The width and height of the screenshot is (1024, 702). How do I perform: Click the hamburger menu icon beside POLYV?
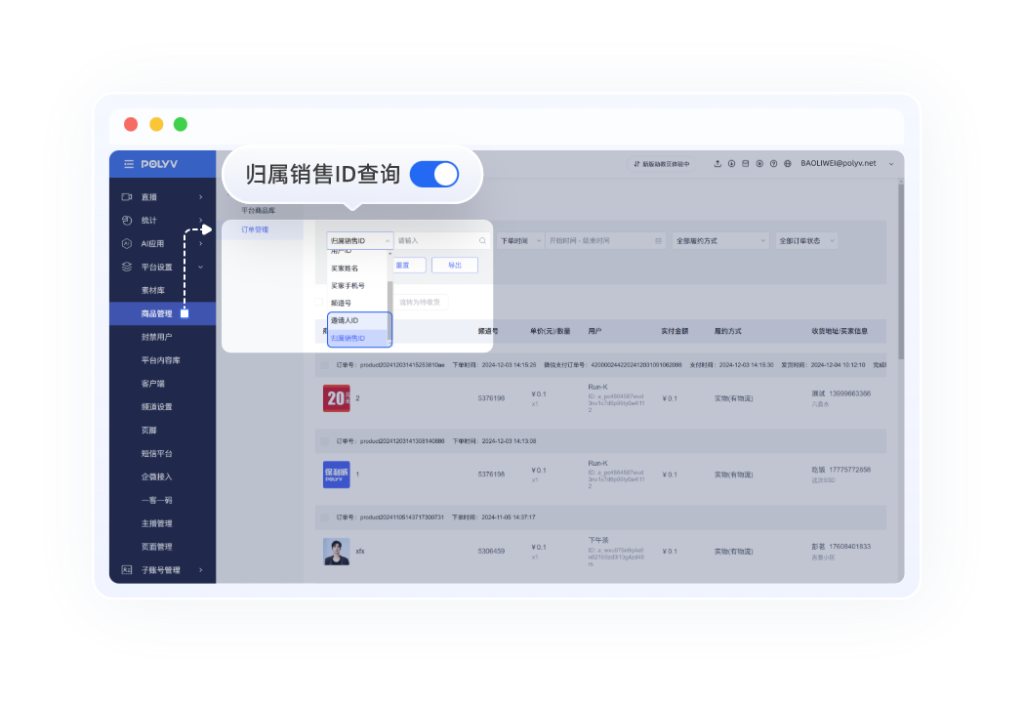point(128,164)
